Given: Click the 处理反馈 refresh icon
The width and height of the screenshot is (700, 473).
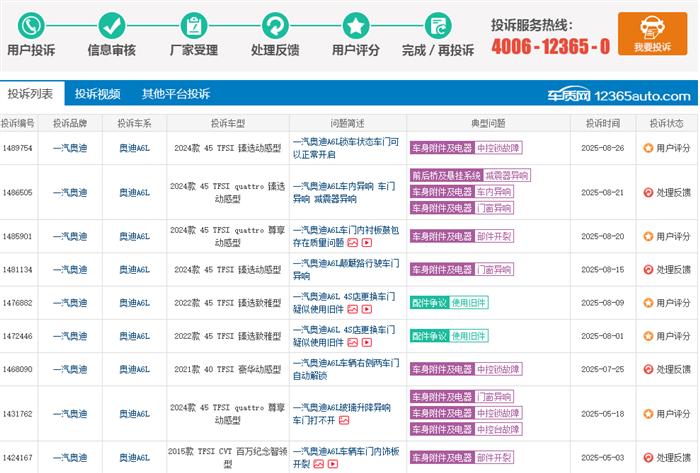Looking at the screenshot, I should (x=274, y=25).
